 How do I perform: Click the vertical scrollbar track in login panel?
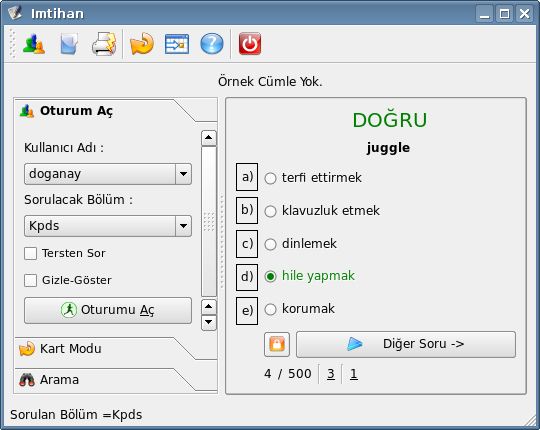pos(209,221)
